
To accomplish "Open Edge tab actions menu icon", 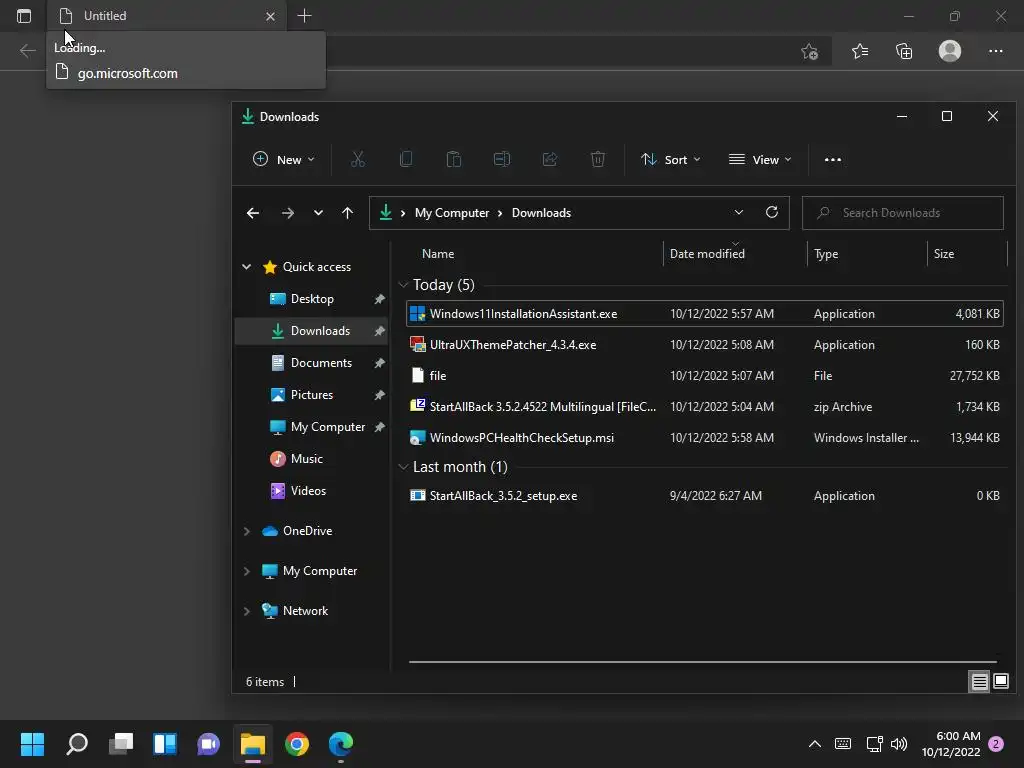I will 24,16.
